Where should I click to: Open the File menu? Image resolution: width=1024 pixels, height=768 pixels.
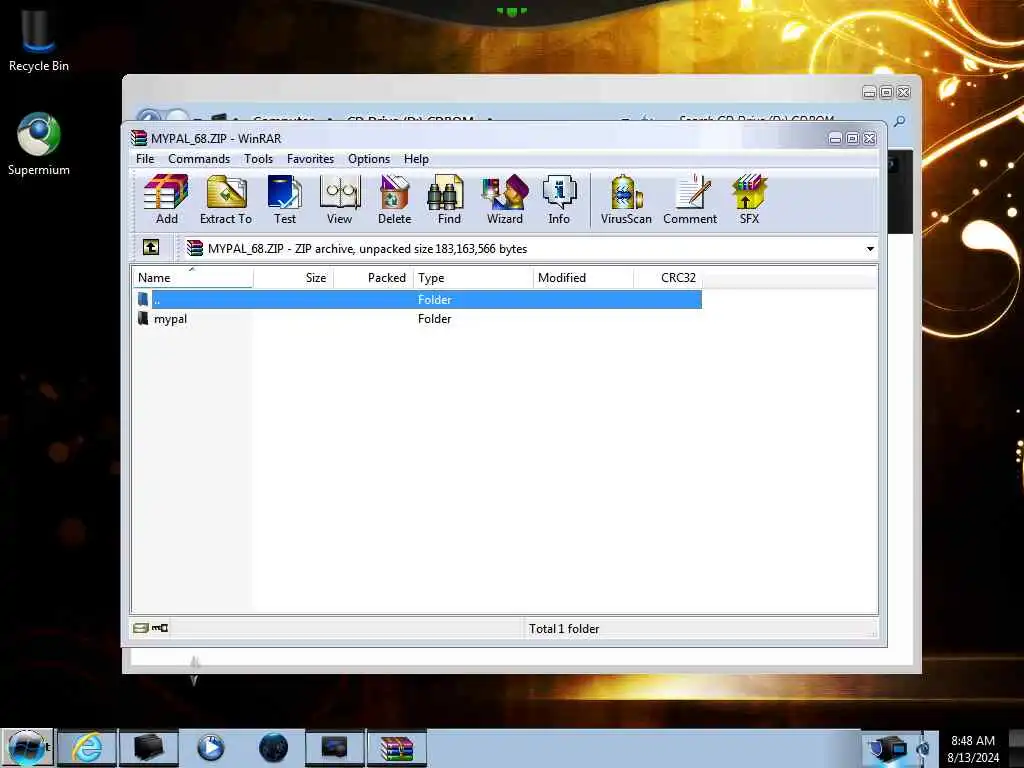click(145, 159)
